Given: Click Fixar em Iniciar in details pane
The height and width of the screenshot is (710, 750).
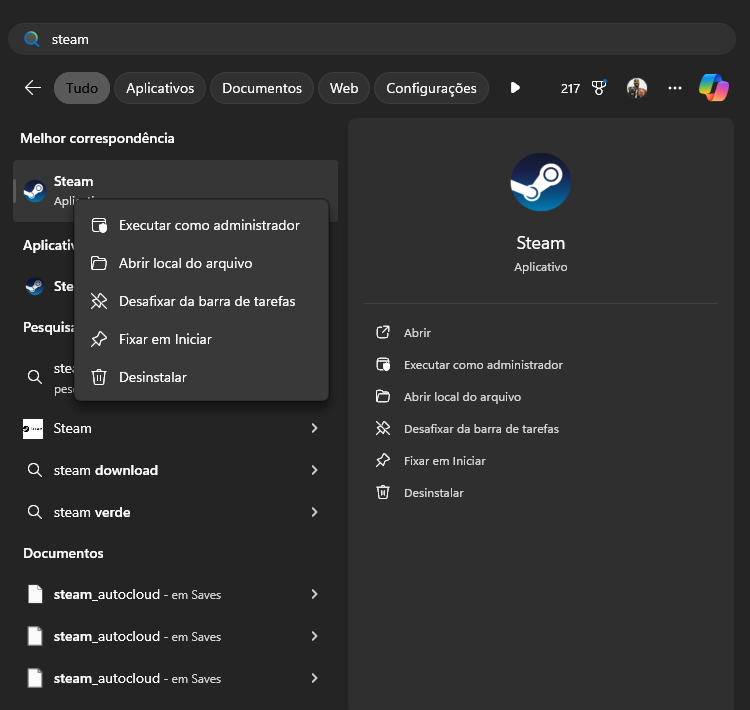Looking at the screenshot, I should tap(444, 461).
